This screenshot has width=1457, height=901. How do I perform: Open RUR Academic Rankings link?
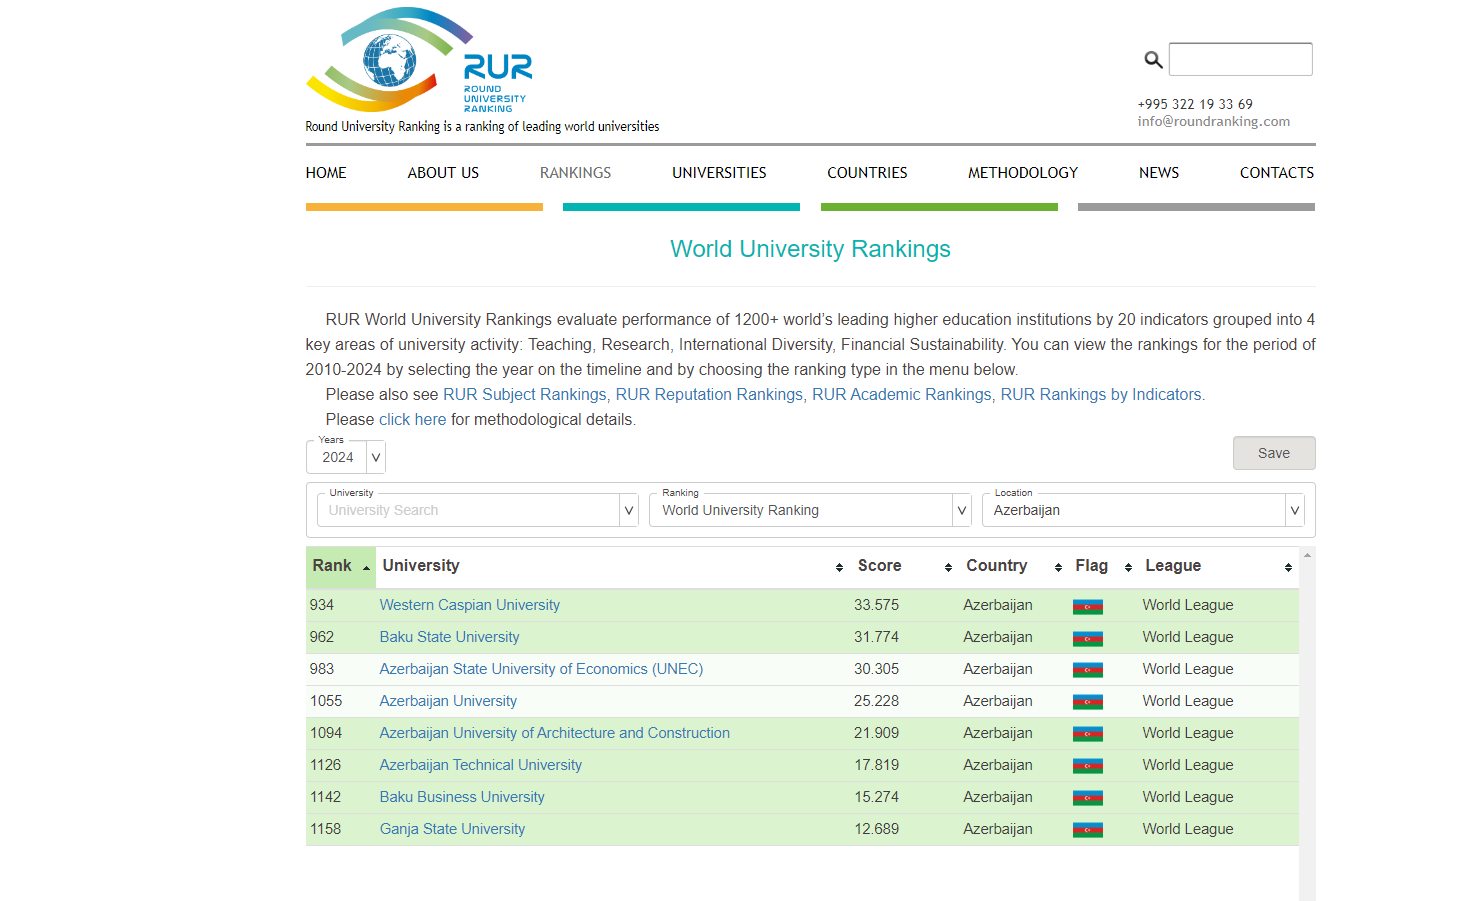pyautogui.click(x=901, y=394)
